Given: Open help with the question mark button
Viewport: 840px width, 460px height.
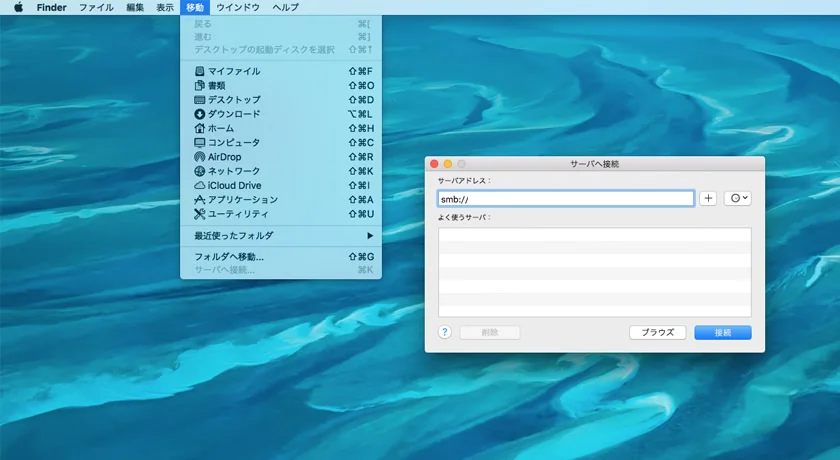Looking at the screenshot, I should coord(445,332).
